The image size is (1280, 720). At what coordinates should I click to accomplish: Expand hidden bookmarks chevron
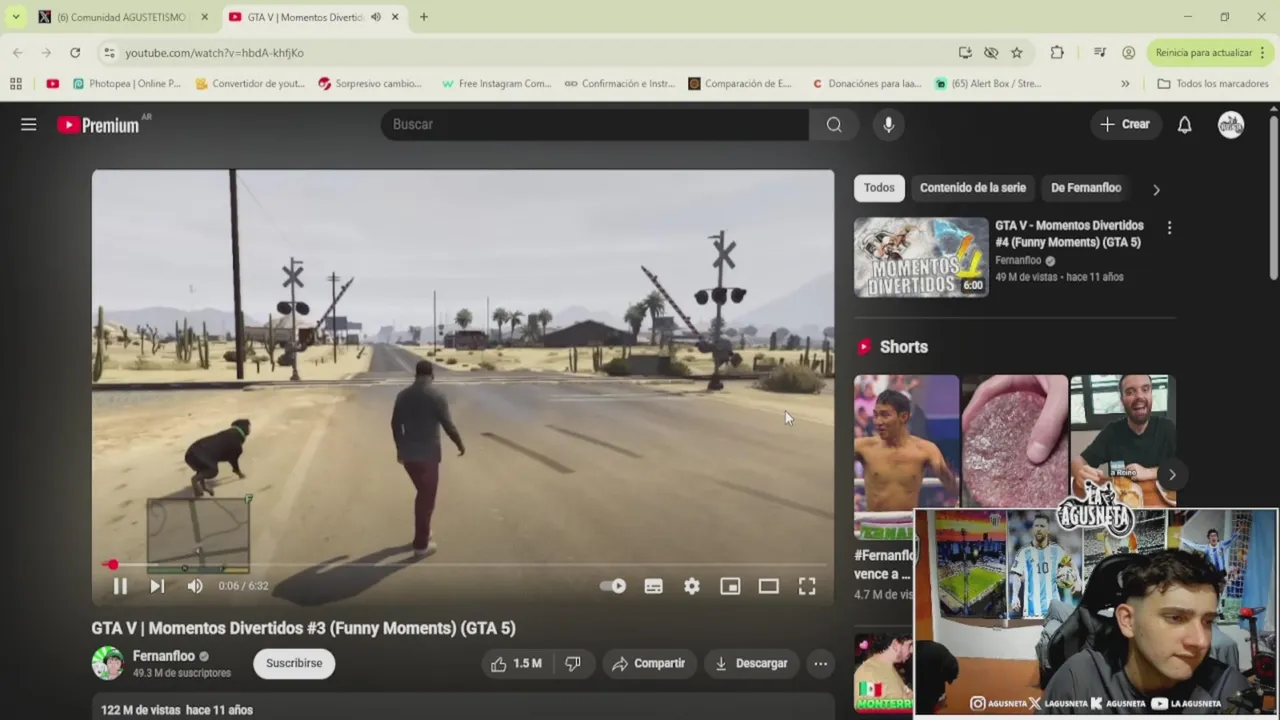coord(1125,84)
